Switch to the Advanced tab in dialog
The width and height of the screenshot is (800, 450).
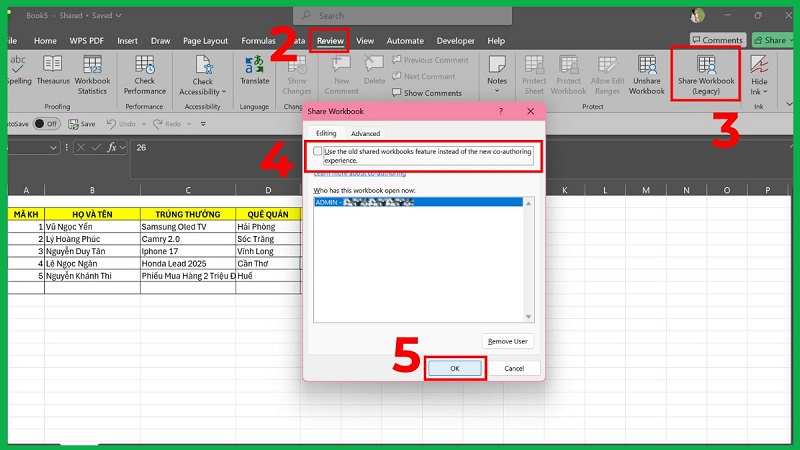[365, 133]
